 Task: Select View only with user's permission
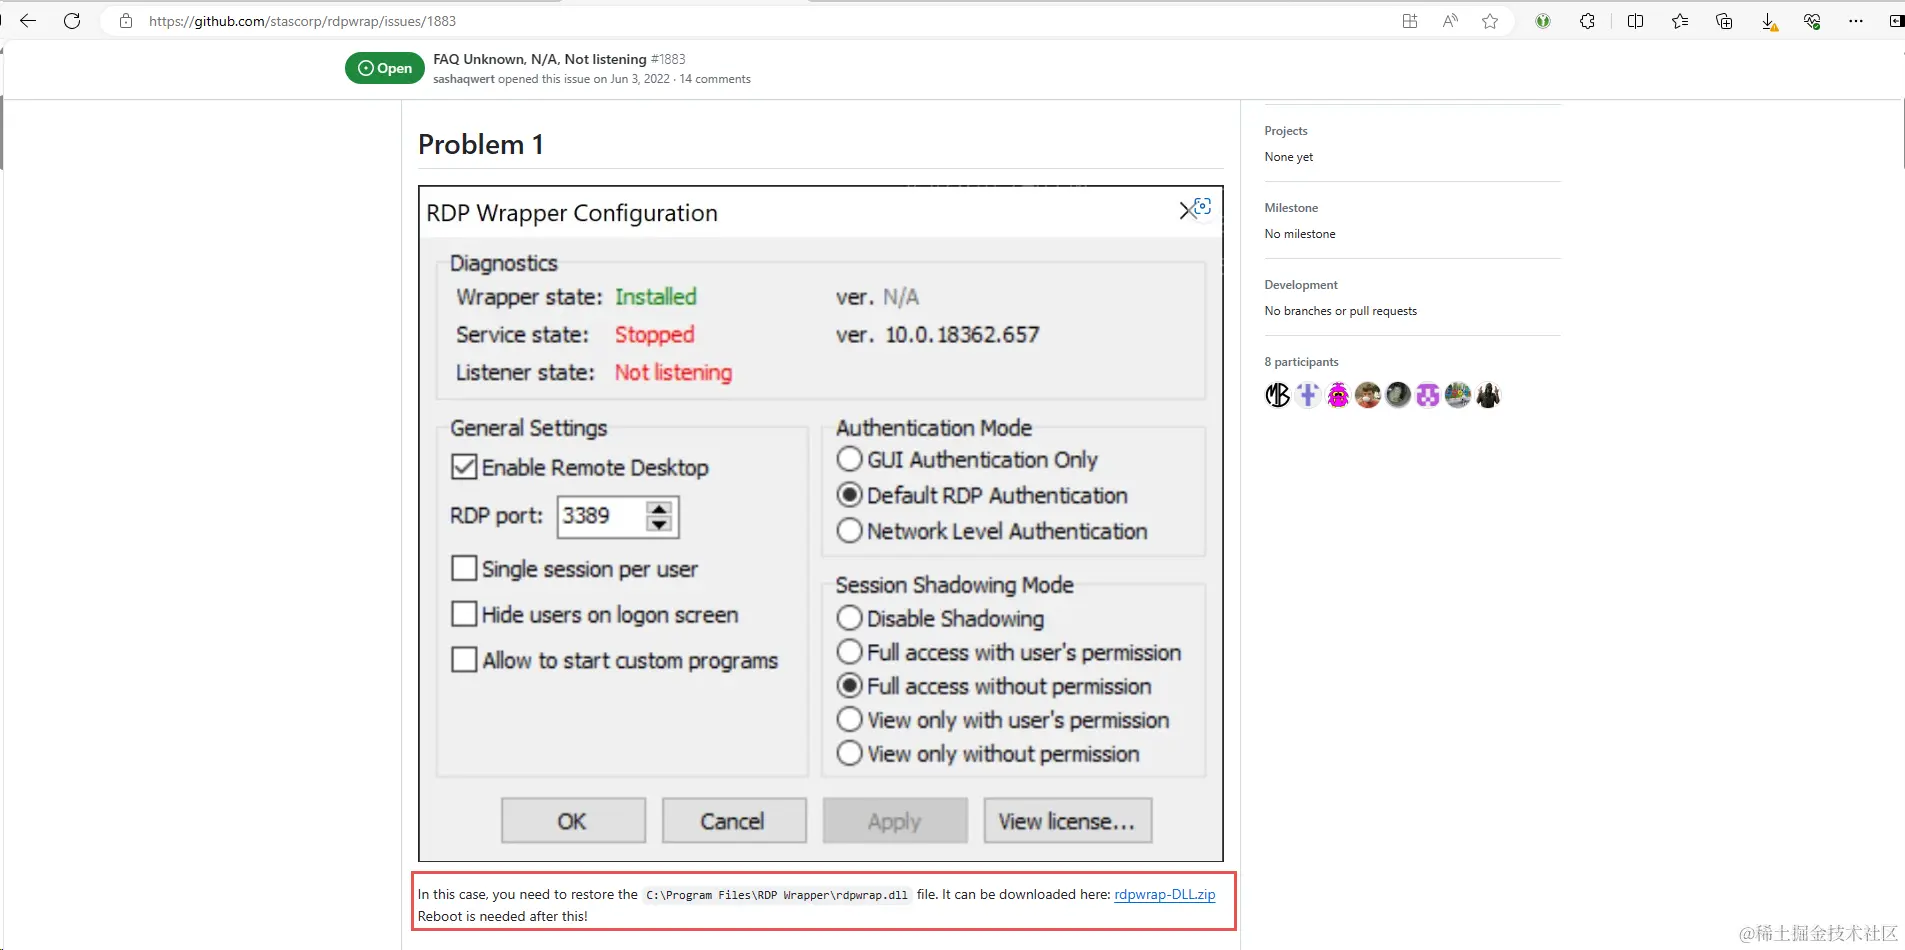(849, 720)
